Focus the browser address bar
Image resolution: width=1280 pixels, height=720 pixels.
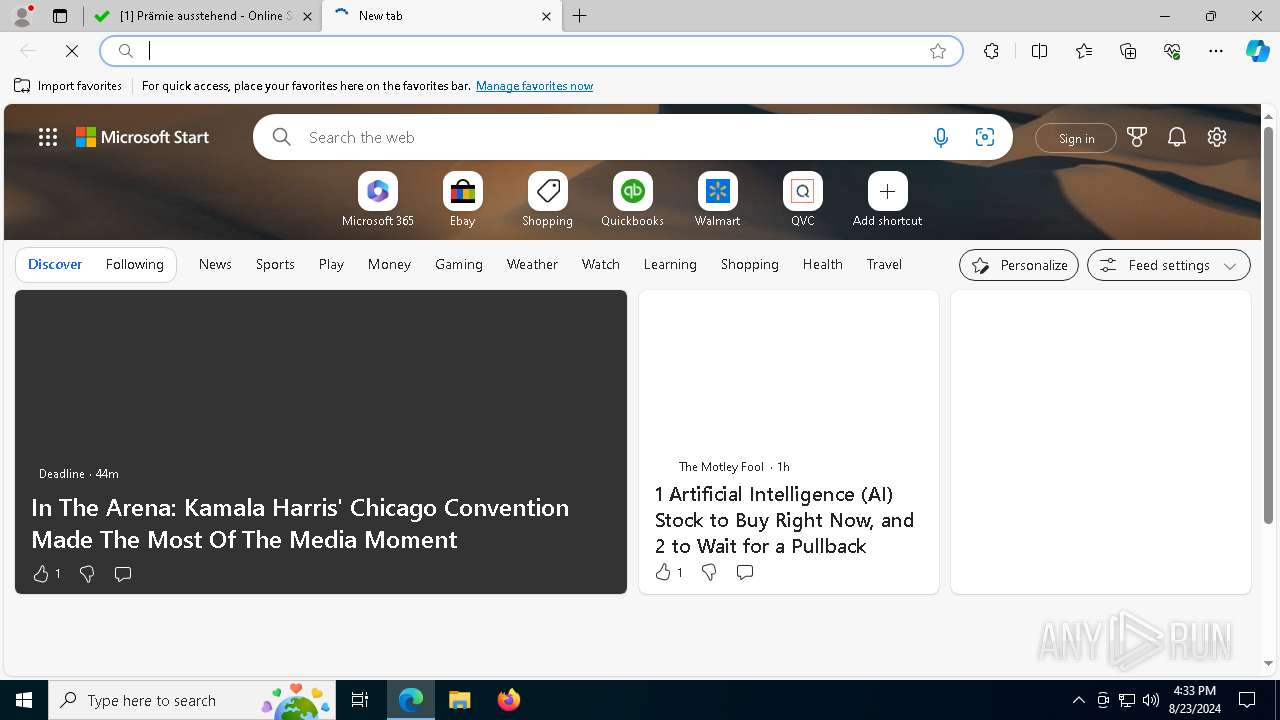click(530, 51)
